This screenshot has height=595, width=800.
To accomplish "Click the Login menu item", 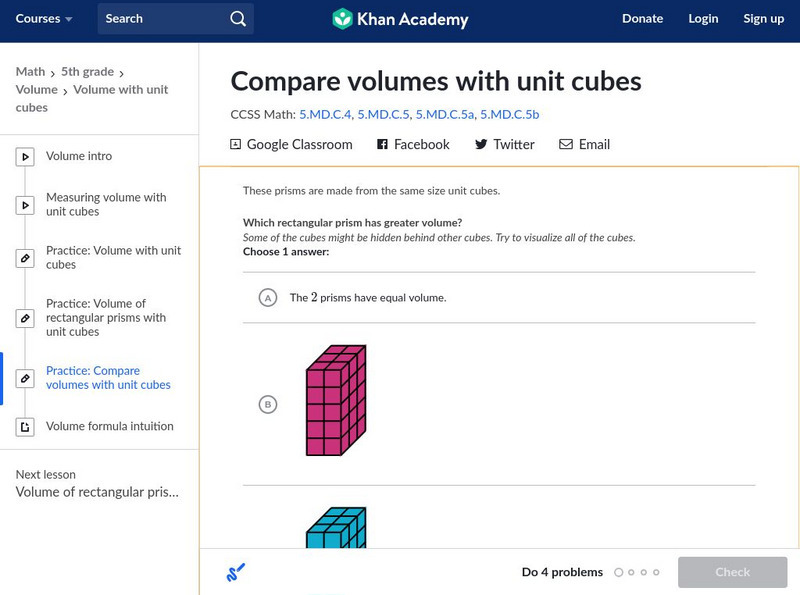I will [703, 19].
